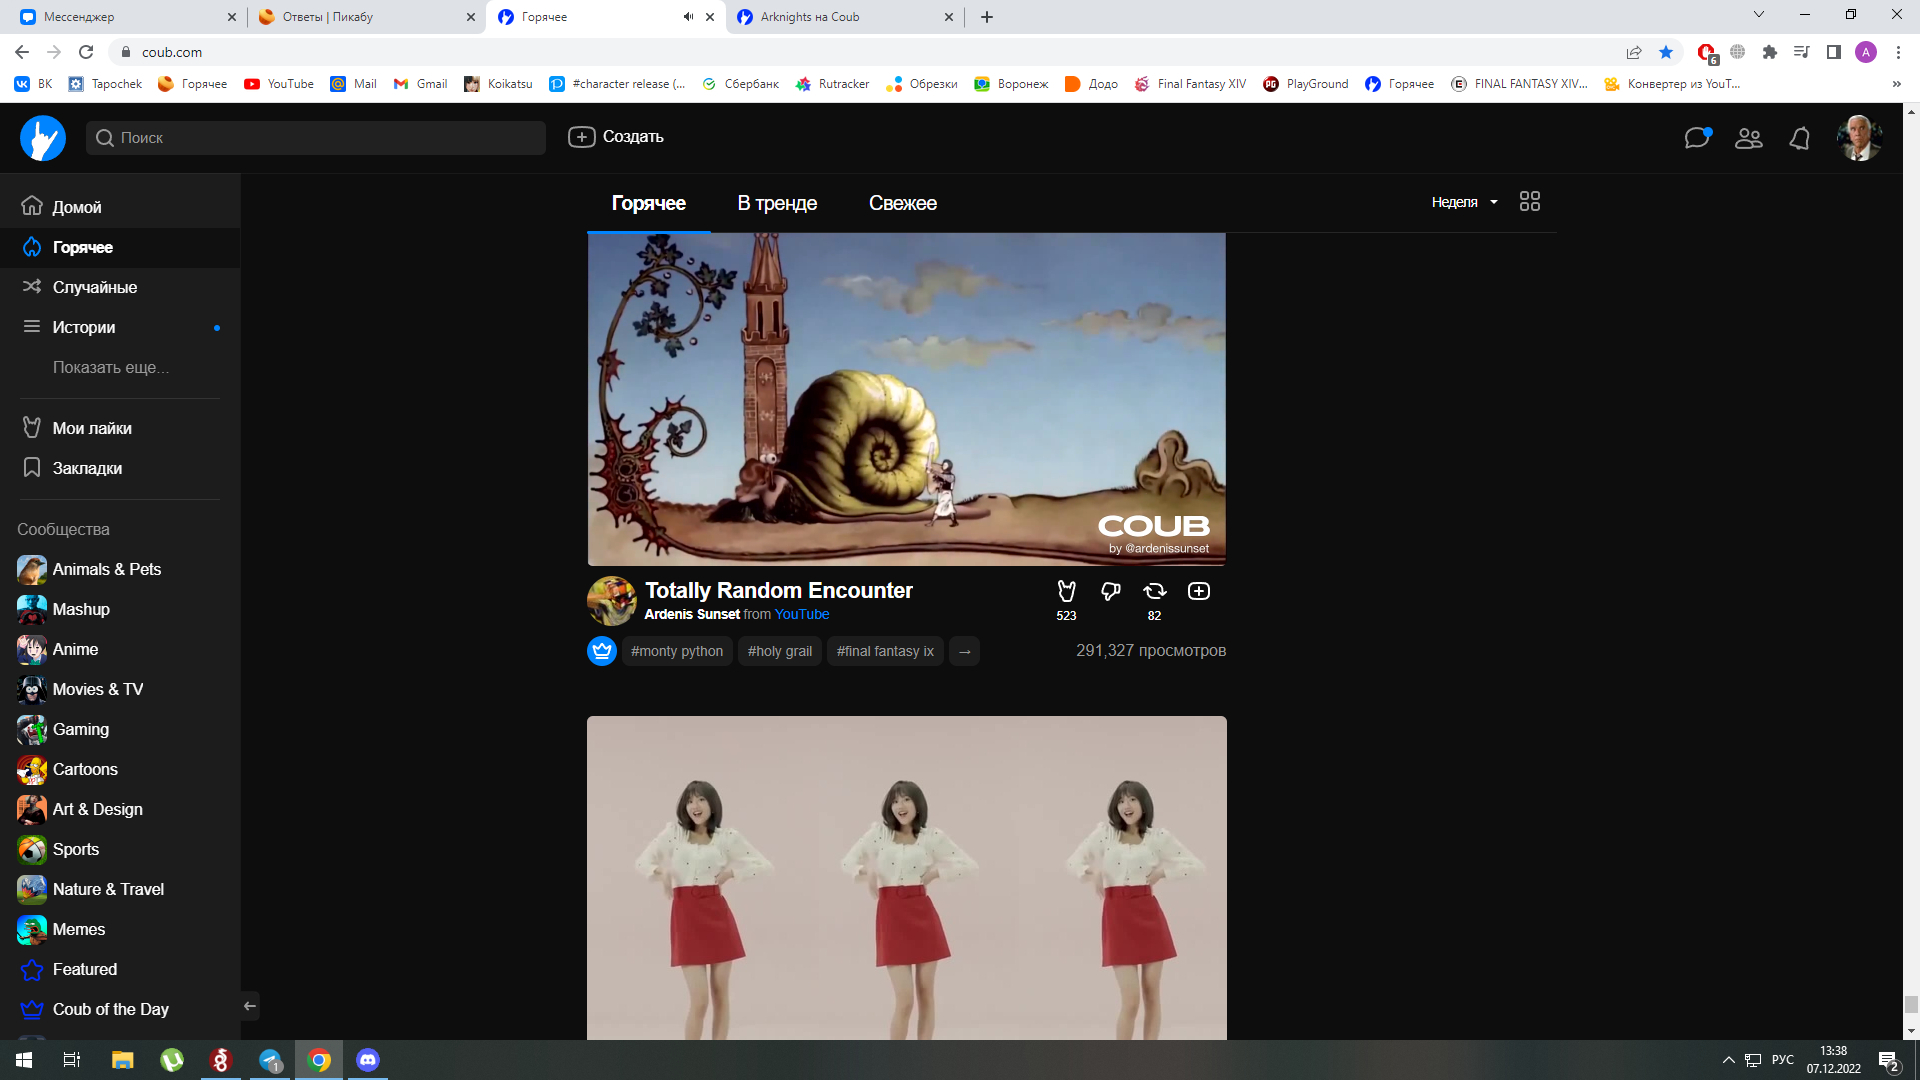Switch to the Ответы | Пикабу tab
The width and height of the screenshot is (1920, 1080).
pos(365,17)
